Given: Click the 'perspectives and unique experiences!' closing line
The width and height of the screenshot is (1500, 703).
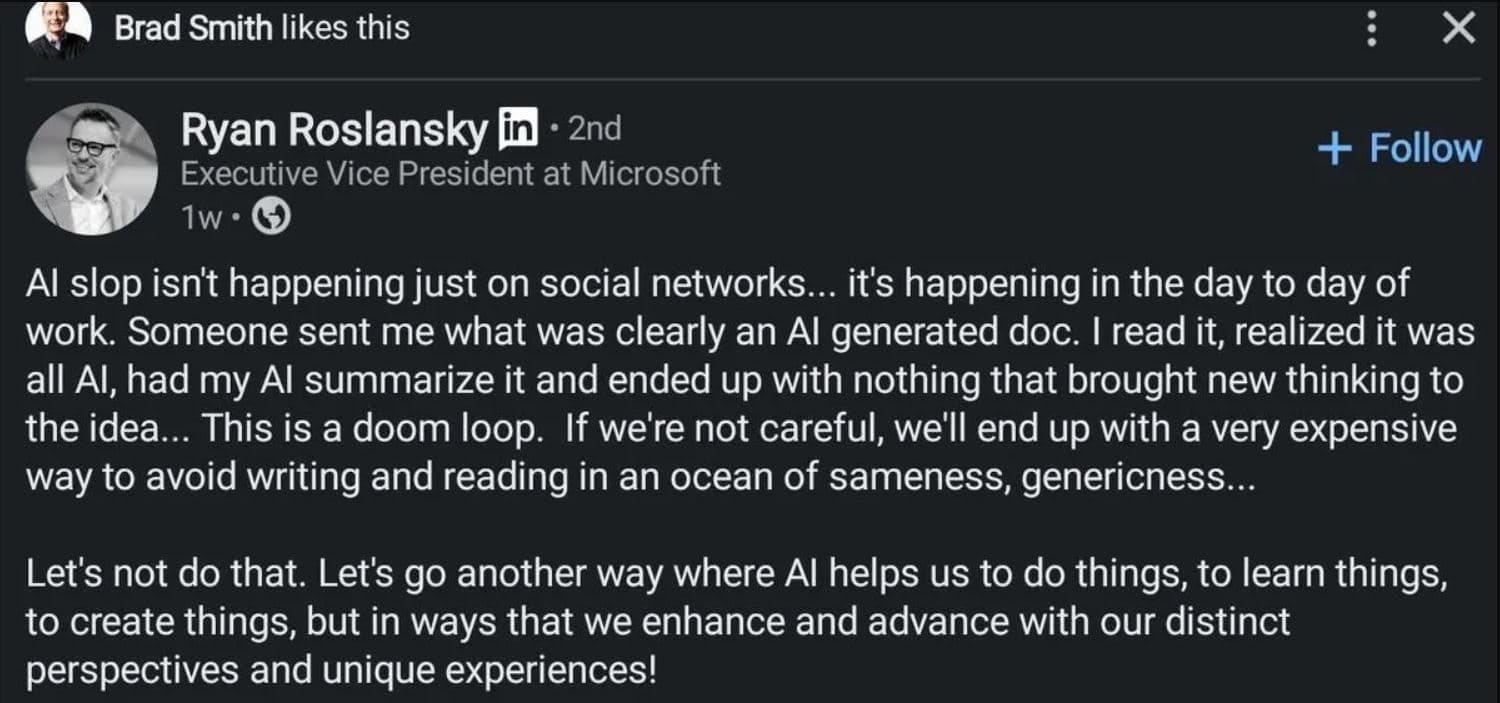Looking at the screenshot, I should 341,670.
